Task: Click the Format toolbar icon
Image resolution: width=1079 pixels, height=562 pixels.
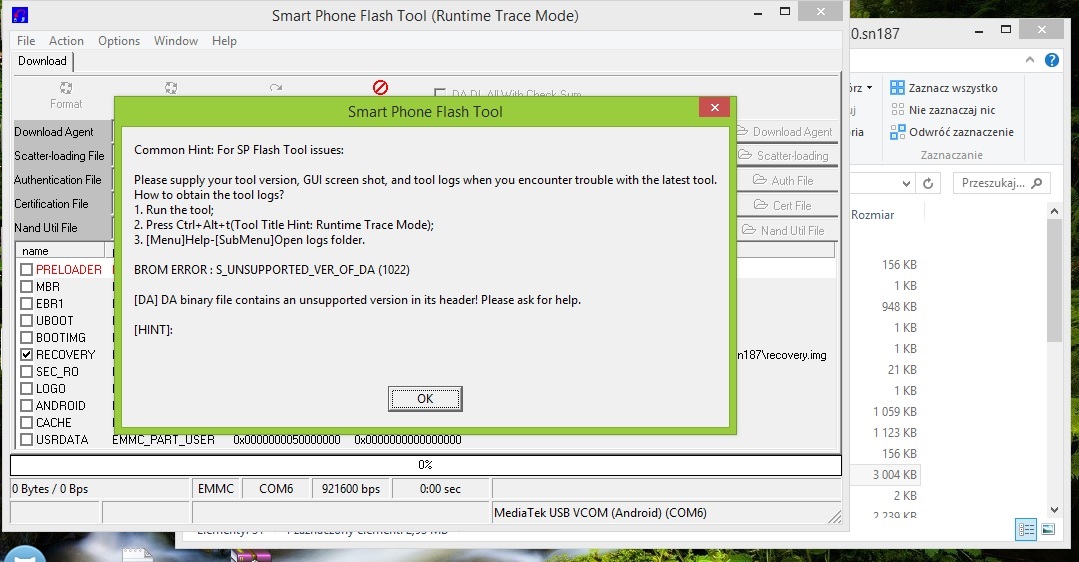Action: tap(66, 89)
